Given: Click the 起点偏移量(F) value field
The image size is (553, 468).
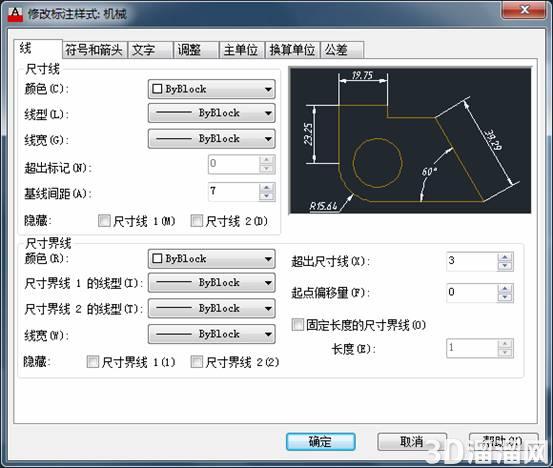Looking at the screenshot, I should pos(472,293).
